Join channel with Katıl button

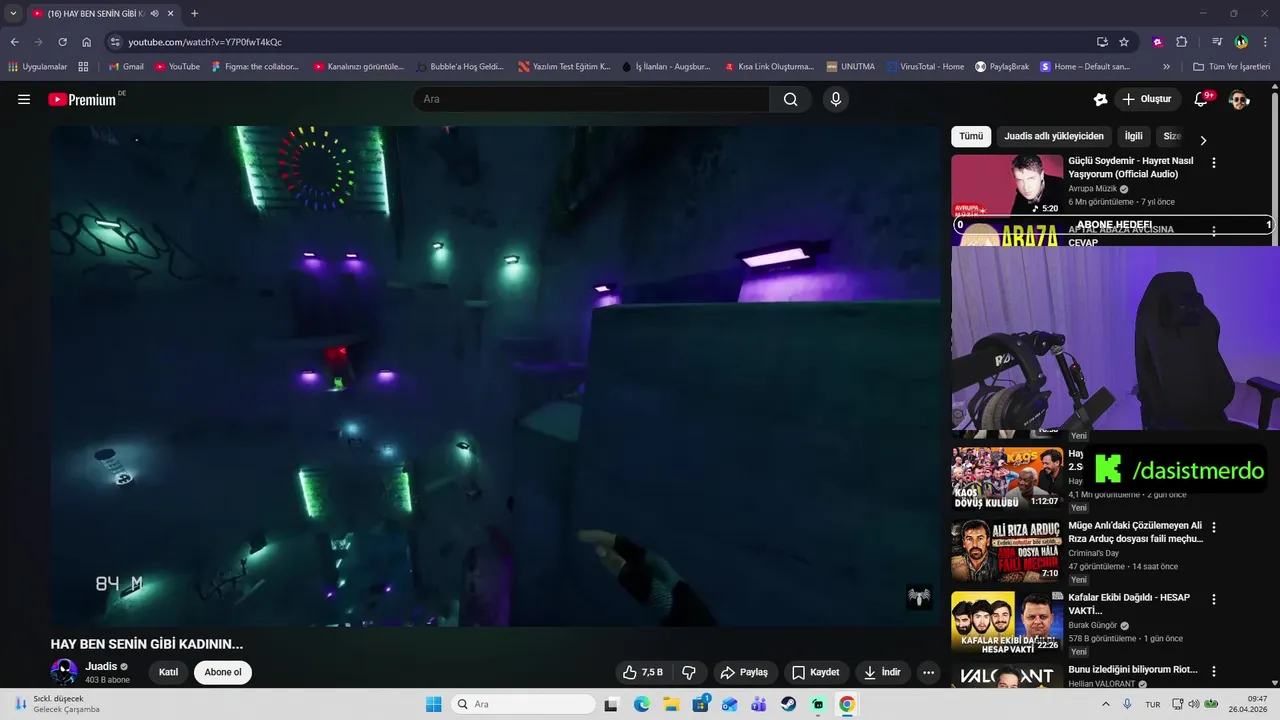(x=168, y=672)
